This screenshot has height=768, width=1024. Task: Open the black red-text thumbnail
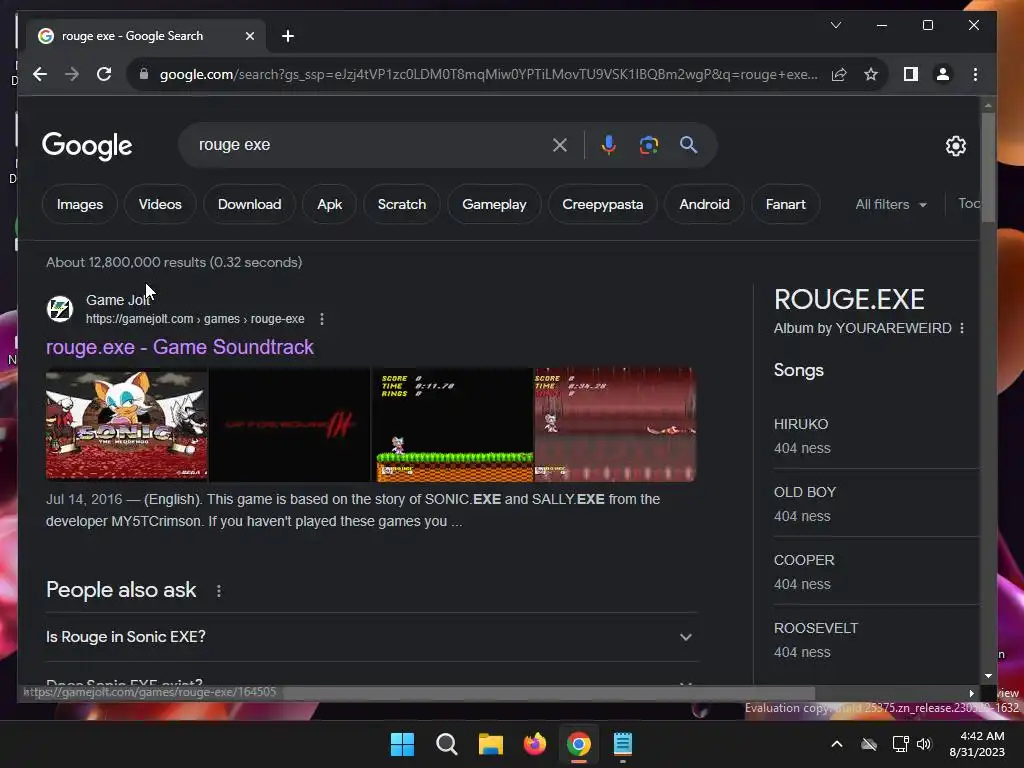point(289,425)
